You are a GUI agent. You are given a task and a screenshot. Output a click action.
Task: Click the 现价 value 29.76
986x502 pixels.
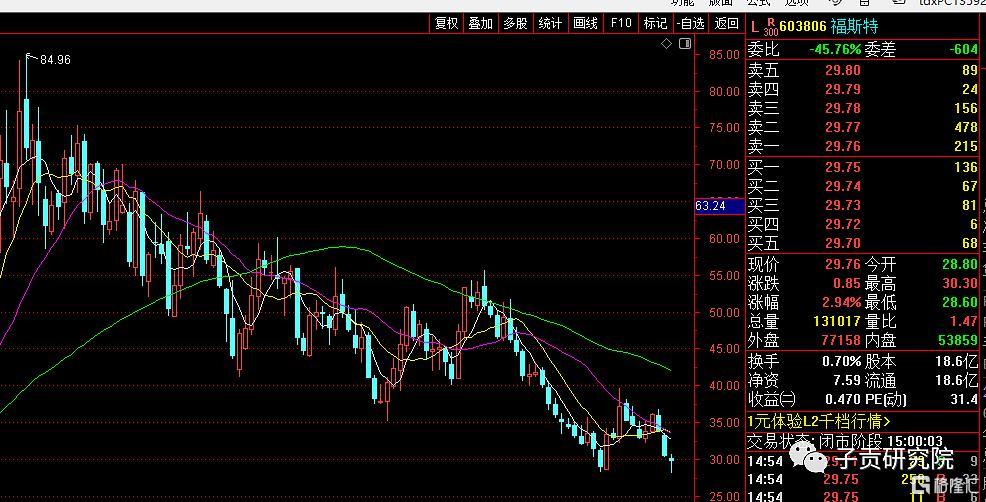point(843,264)
